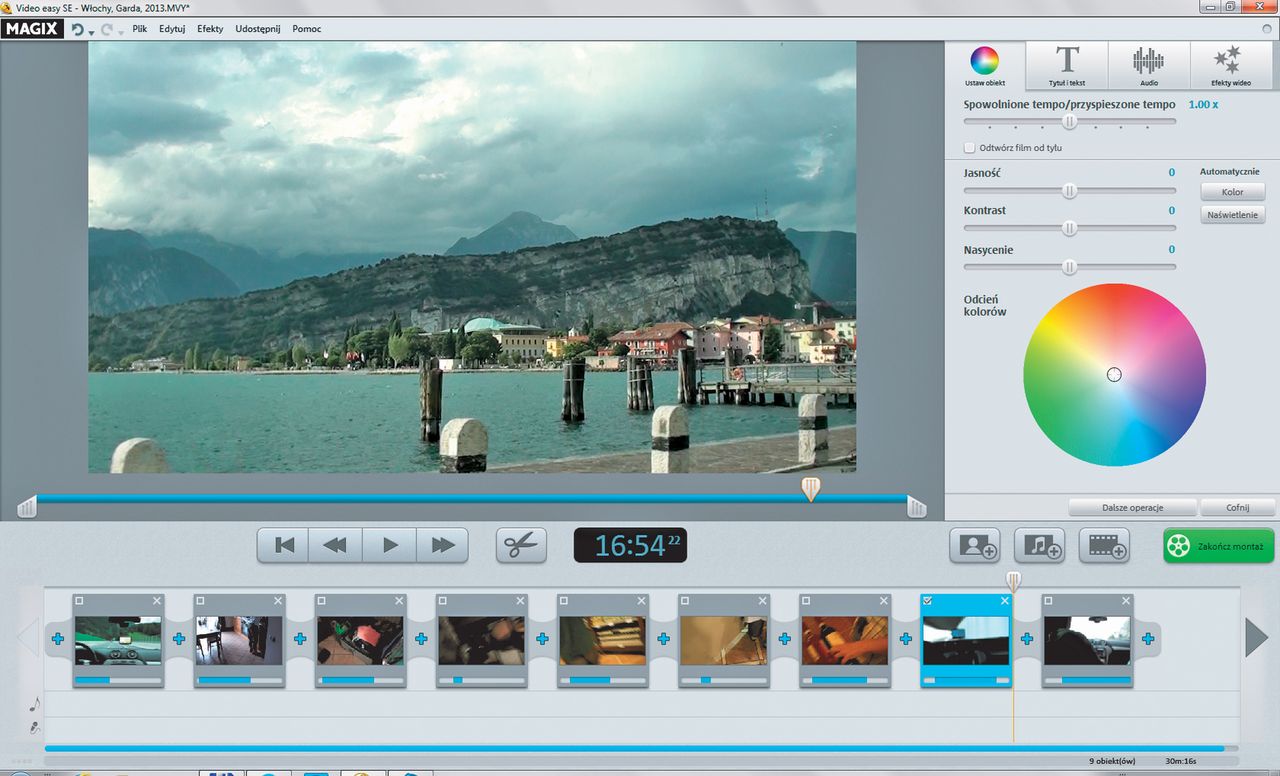The image size is (1280, 776).
Task: Tick the checkbox on the fourth clip
Action: 444,600
